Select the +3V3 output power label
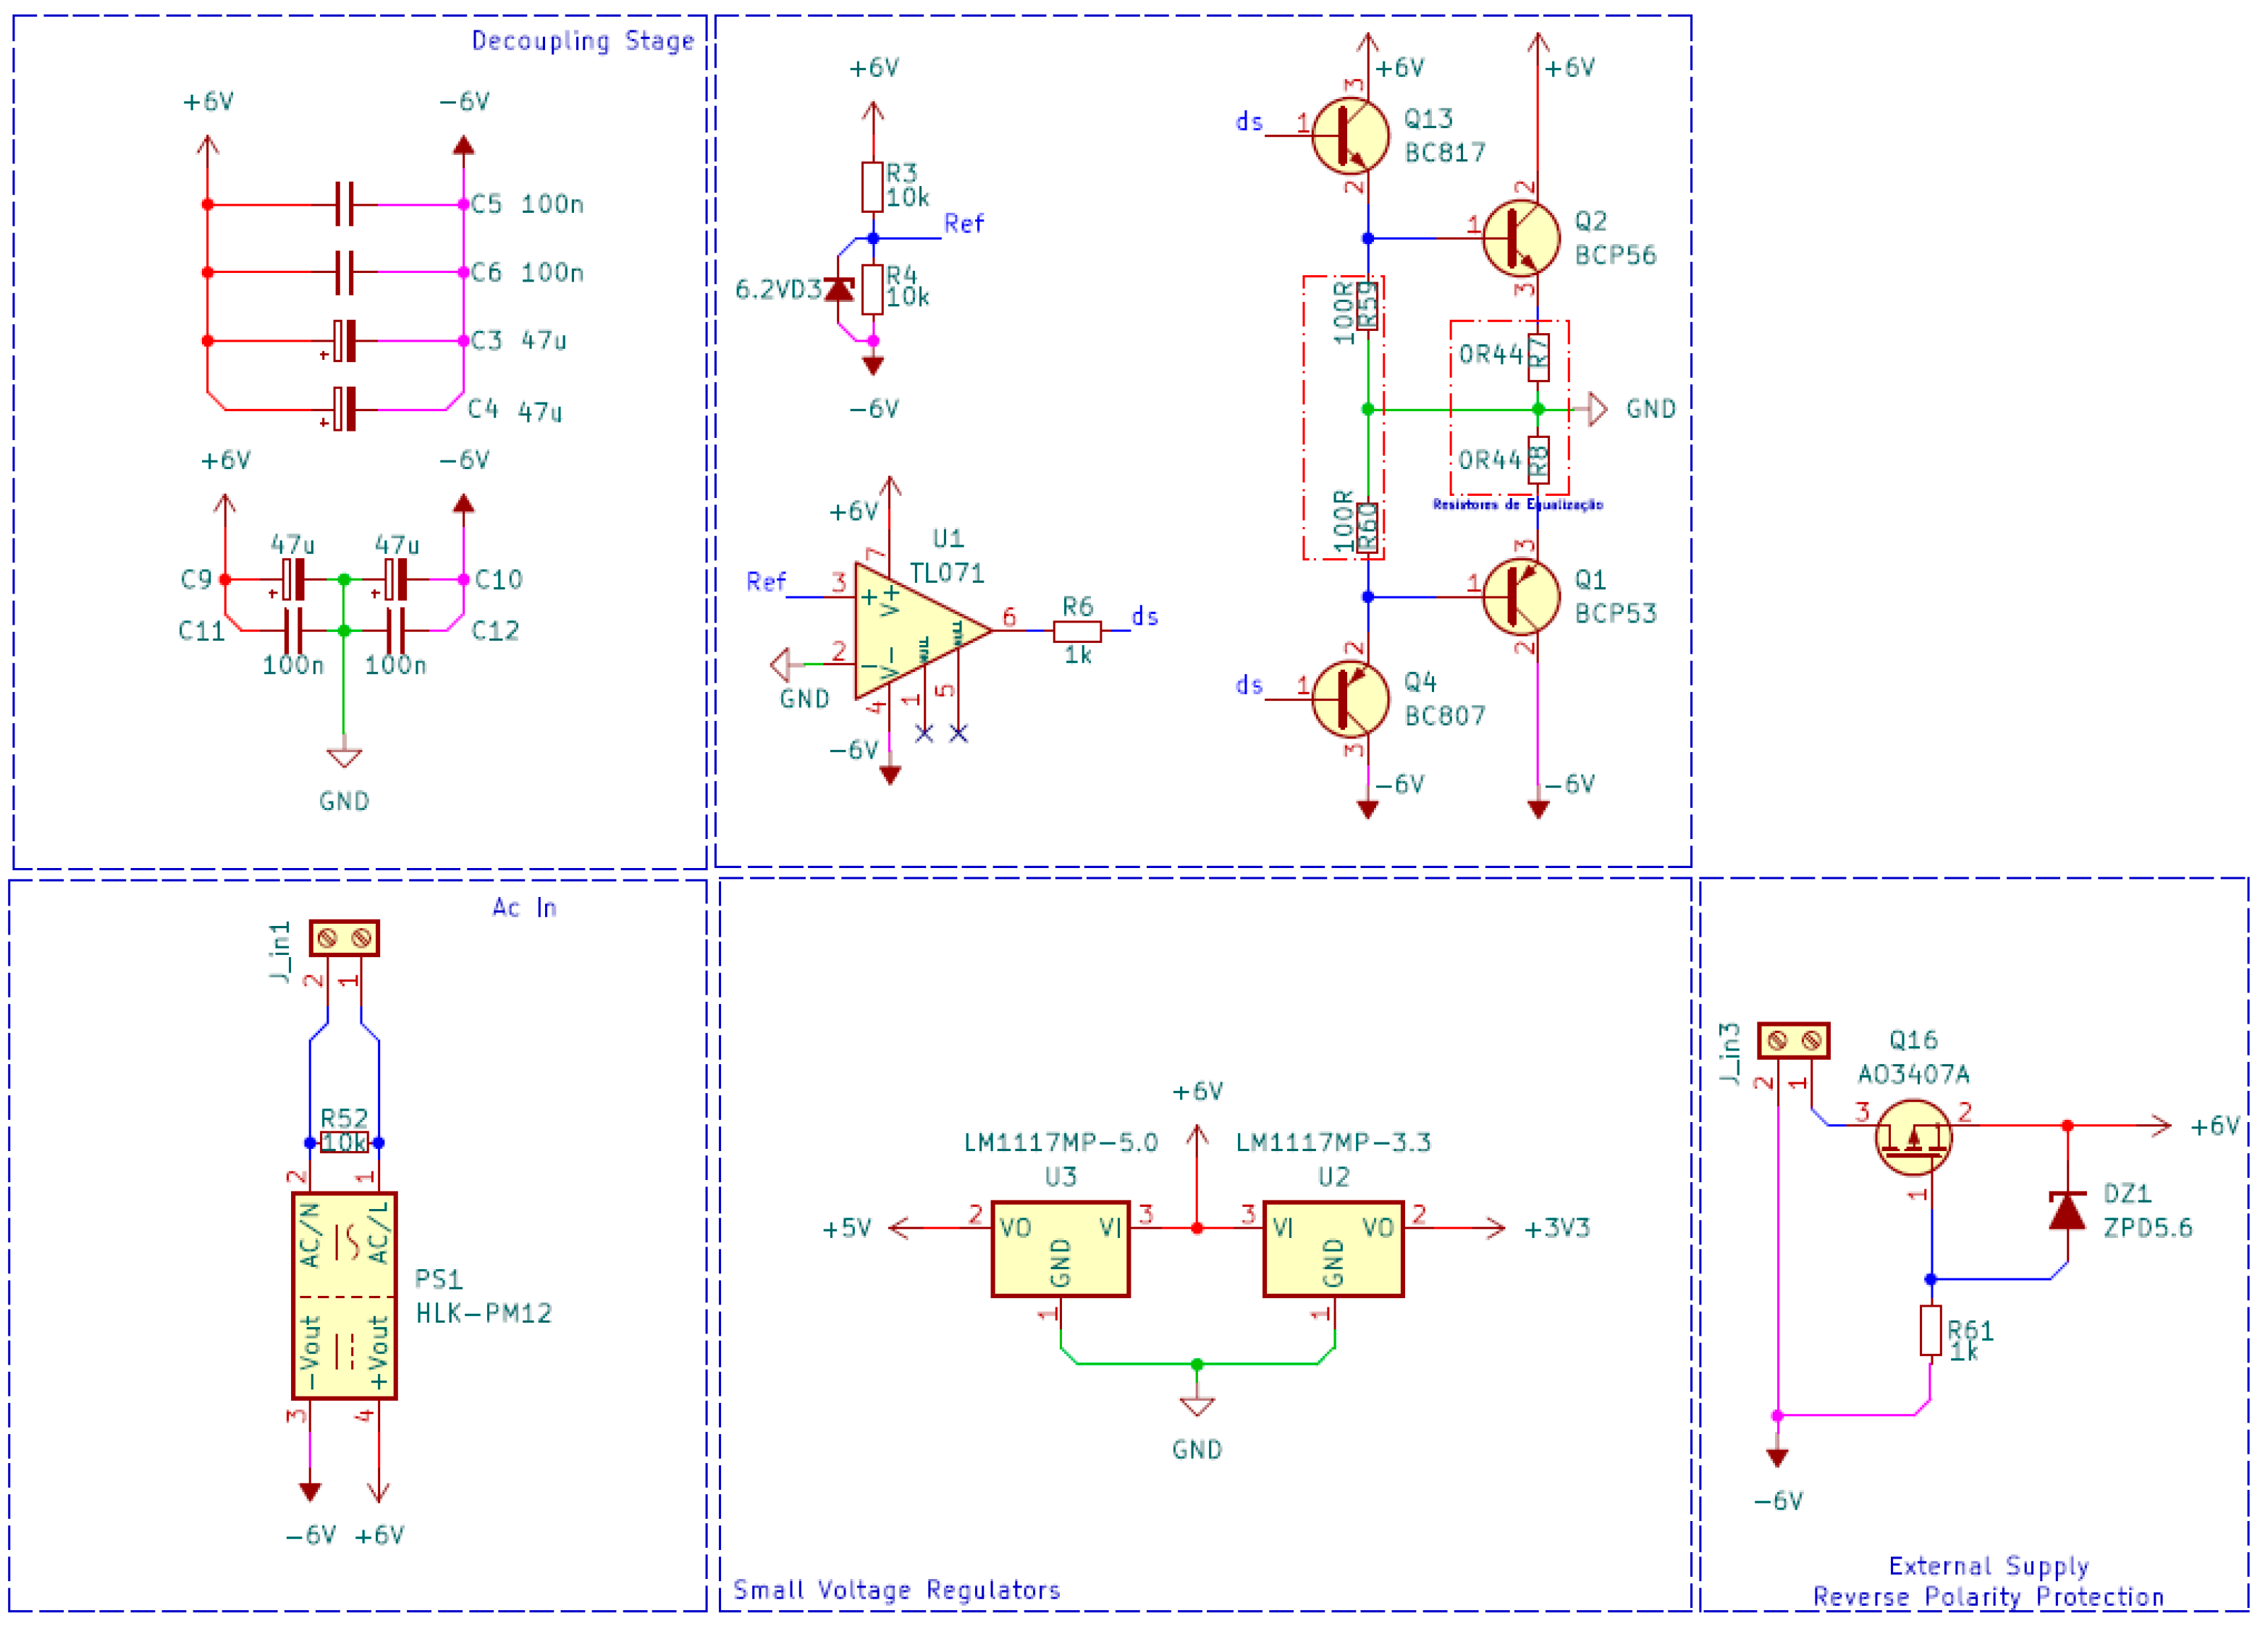 click(1556, 1228)
